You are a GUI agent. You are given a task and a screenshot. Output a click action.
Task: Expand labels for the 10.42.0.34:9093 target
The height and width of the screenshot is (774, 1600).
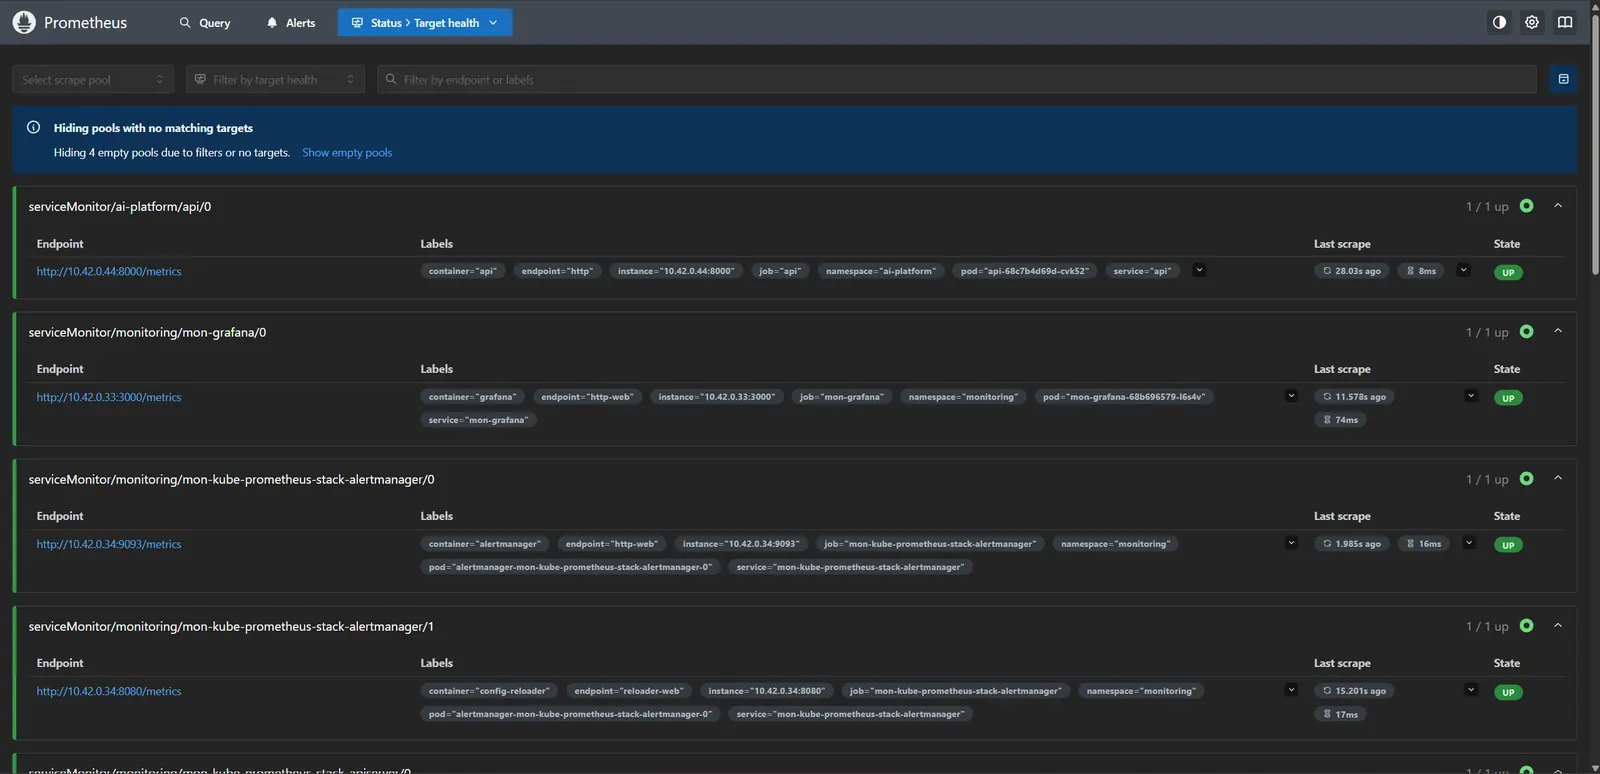click(x=1291, y=543)
